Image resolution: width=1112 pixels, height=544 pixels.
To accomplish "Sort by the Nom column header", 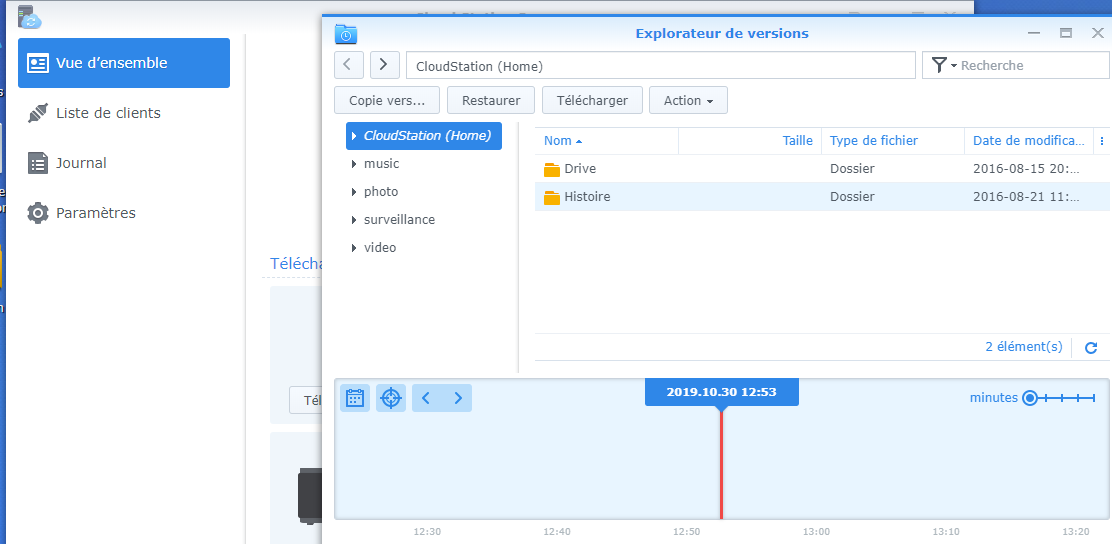I will [x=606, y=141].
